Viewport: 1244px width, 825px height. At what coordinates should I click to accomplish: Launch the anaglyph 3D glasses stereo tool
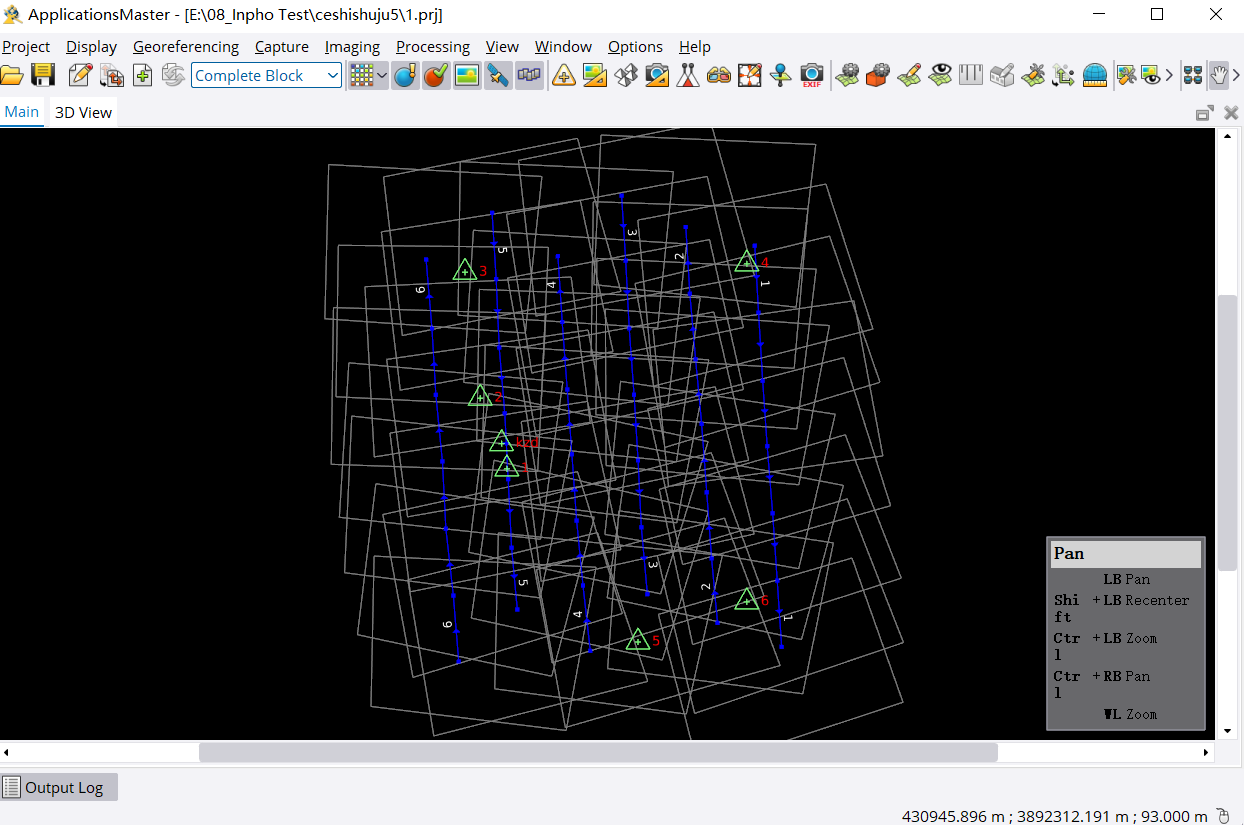click(x=718, y=75)
